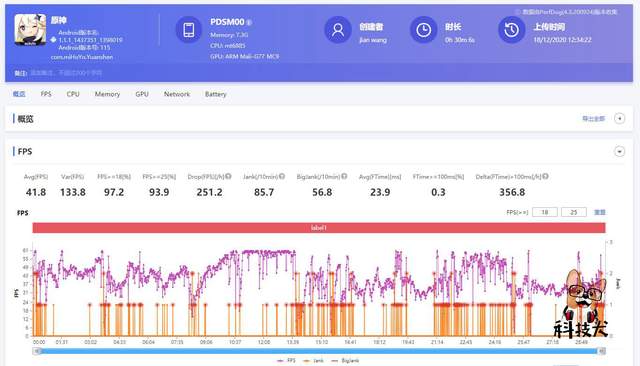
Task: Click the reset link beside FPS threshold inputs
Action: coord(600,212)
